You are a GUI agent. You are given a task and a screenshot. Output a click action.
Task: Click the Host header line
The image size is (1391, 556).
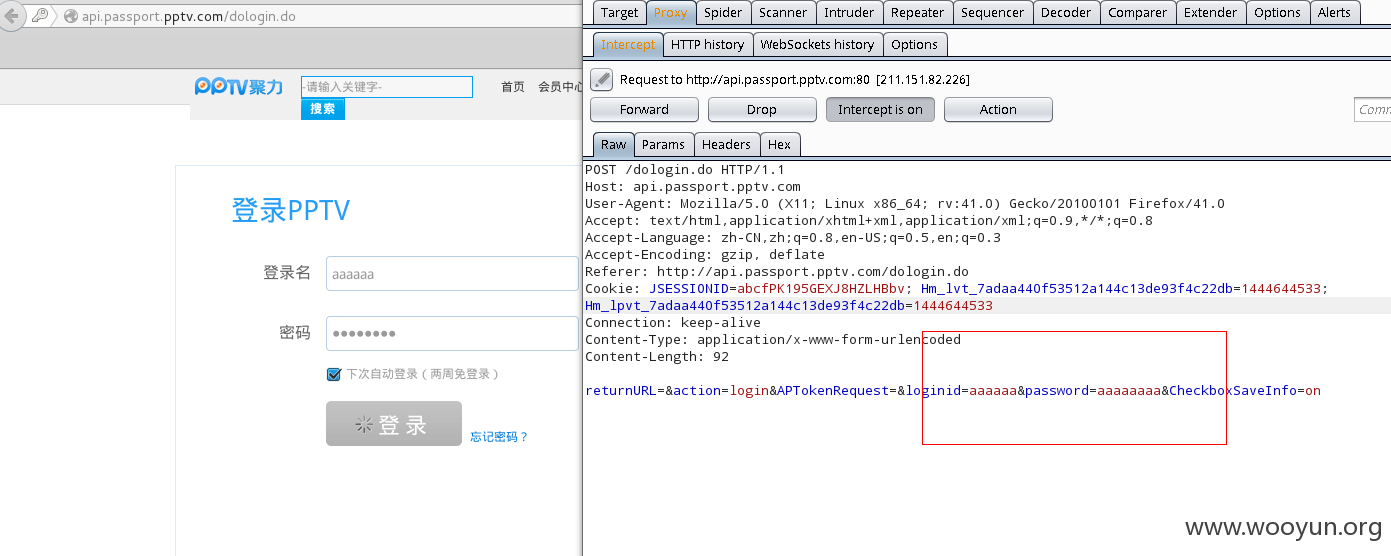tap(693, 187)
